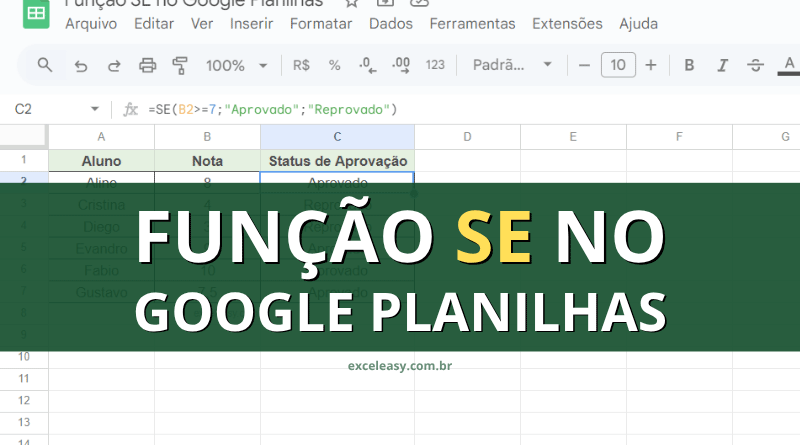
Task: Increase decimal places
Action: (x=401, y=65)
